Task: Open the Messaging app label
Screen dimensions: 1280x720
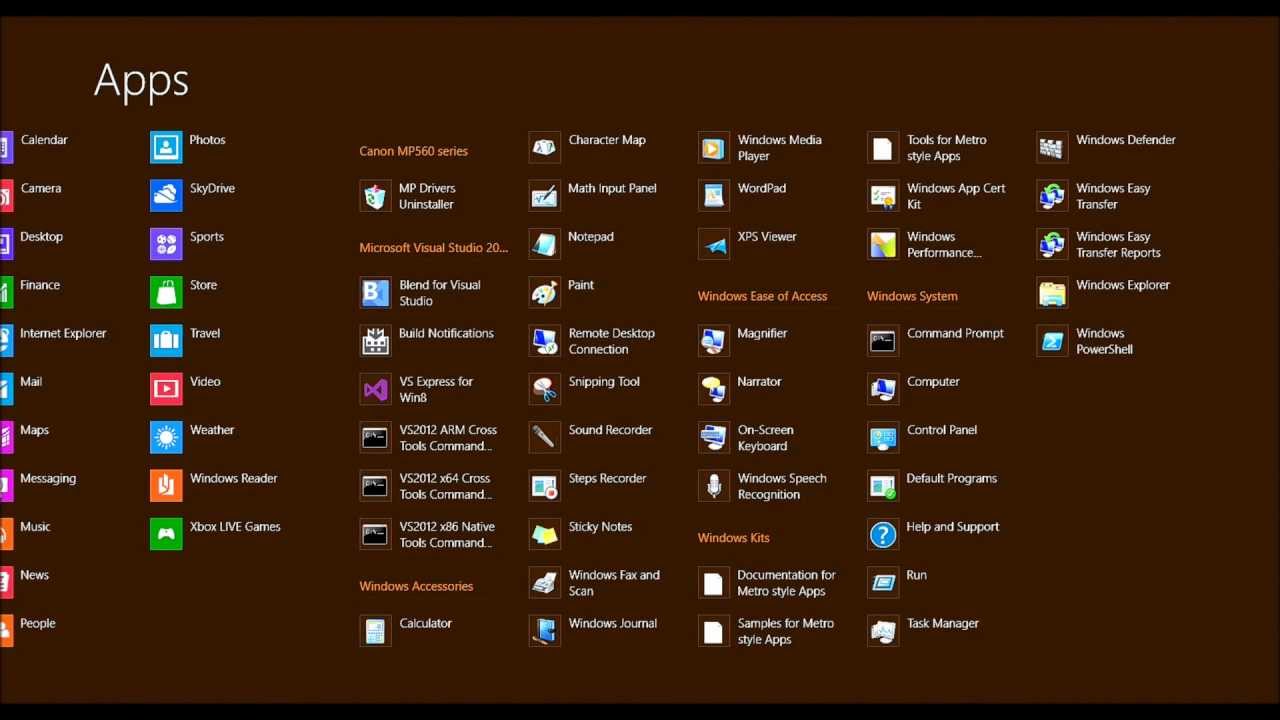Action: (x=48, y=478)
